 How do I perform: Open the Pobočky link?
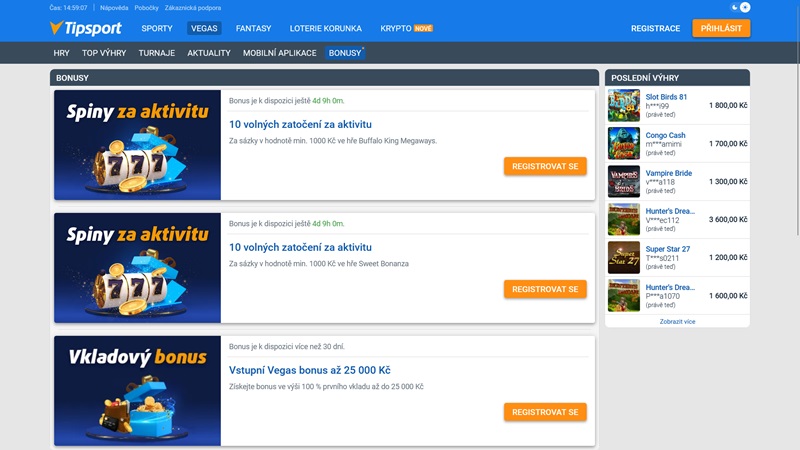146,8
